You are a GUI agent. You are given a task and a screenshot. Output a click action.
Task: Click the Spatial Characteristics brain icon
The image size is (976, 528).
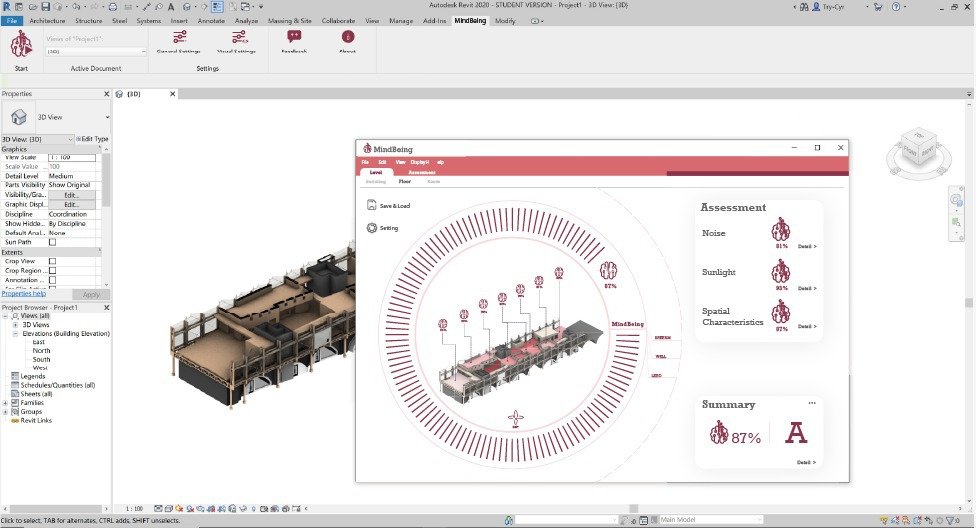click(781, 312)
